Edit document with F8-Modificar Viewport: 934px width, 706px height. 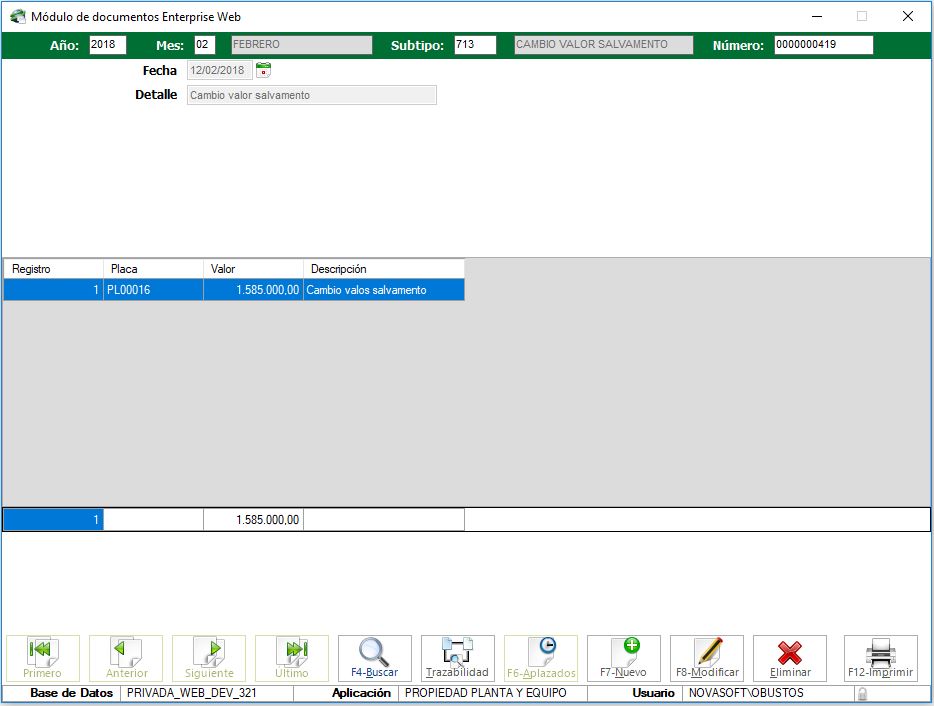click(x=707, y=658)
